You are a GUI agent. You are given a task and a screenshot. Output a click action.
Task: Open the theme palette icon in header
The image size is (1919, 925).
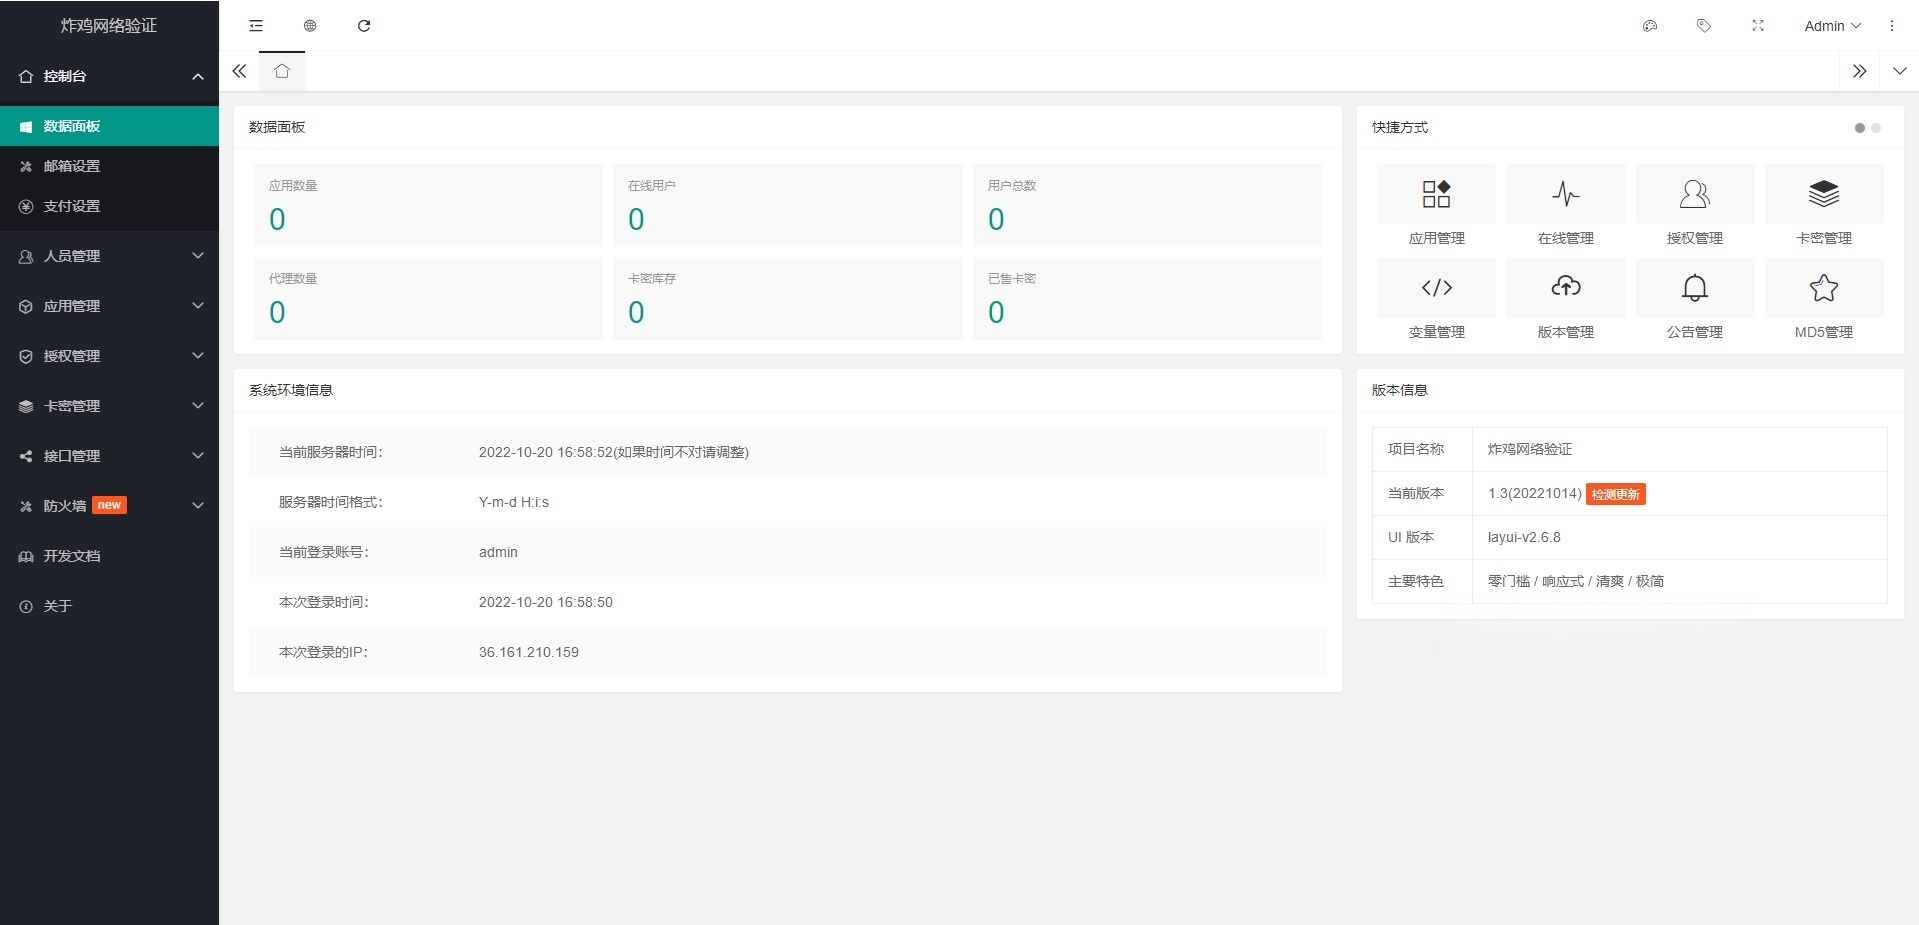[x=1650, y=26]
